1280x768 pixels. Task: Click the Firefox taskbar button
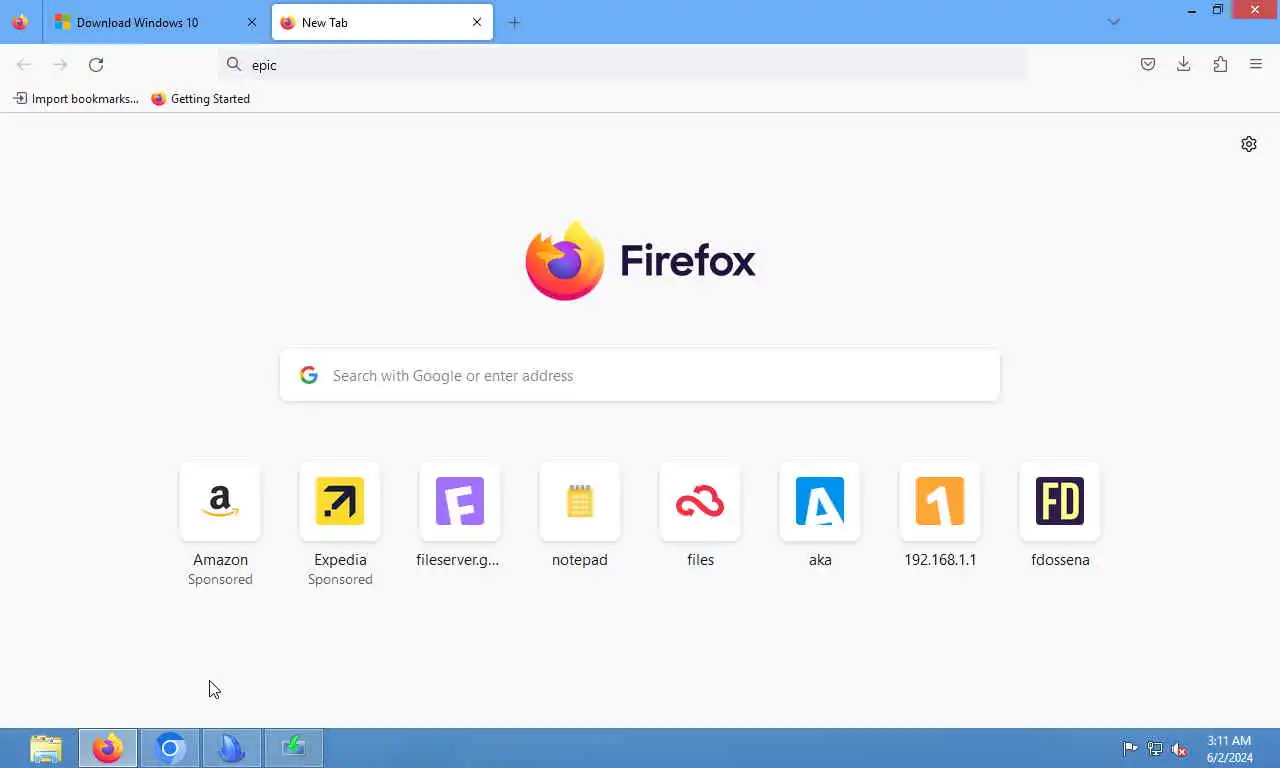108,748
